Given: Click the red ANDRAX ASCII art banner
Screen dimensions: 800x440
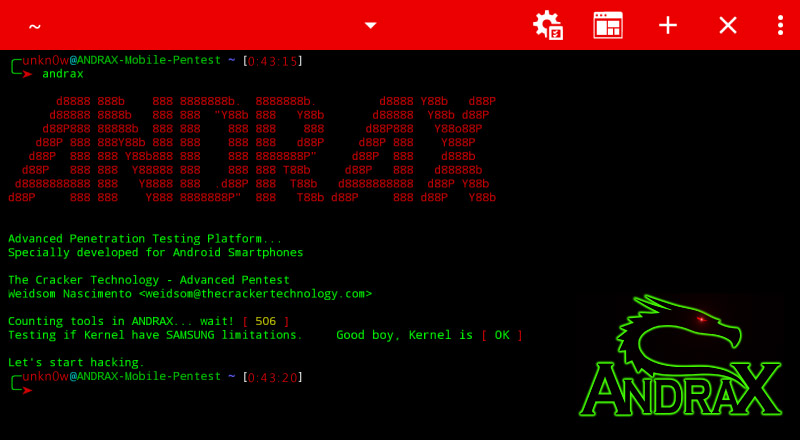Looking at the screenshot, I should point(252,150).
